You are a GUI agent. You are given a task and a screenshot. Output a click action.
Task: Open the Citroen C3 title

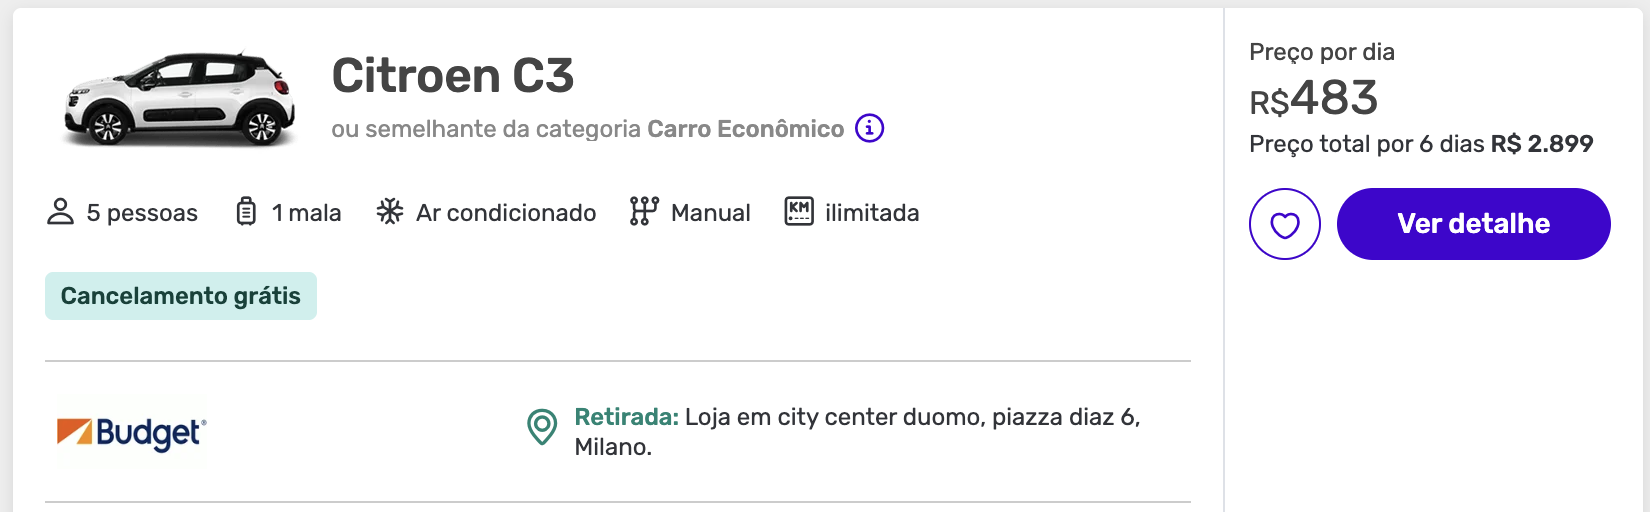tap(453, 76)
